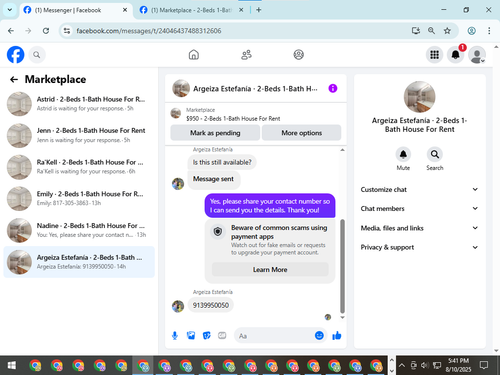
Task: Open the notifications bell with badge
Action: [x=456, y=55]
